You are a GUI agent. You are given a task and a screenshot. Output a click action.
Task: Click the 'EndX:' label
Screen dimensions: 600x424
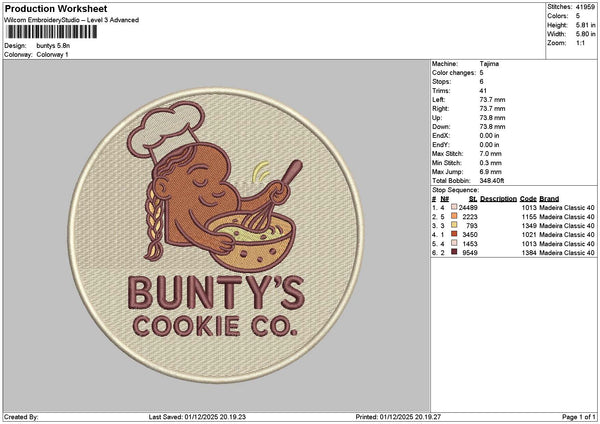click(x=441, y=135)
